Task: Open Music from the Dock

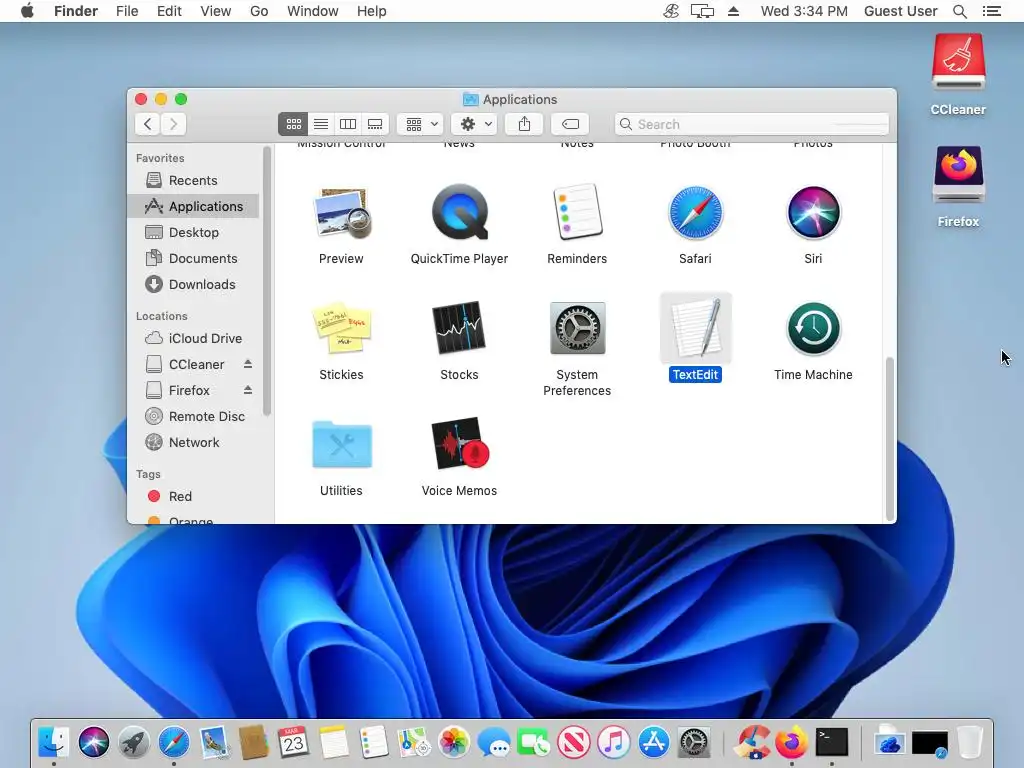Action: 613,743
